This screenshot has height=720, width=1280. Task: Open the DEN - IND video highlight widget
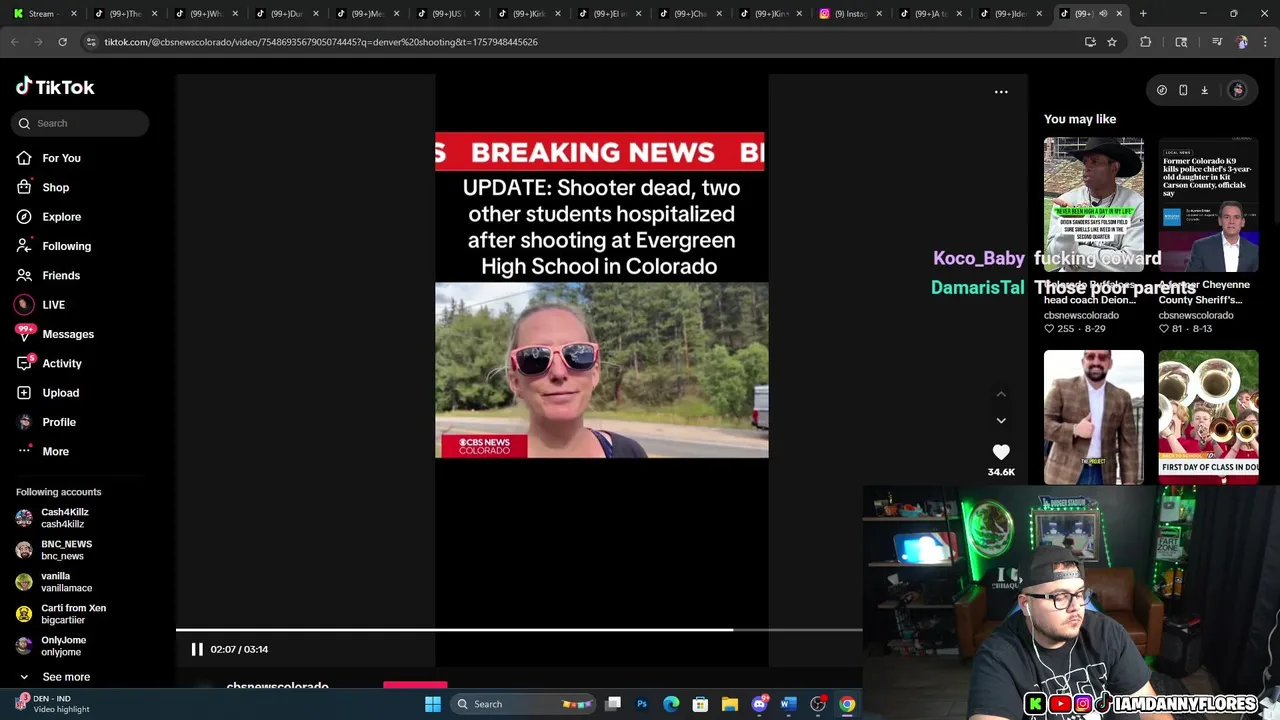[x=52, y=704]
